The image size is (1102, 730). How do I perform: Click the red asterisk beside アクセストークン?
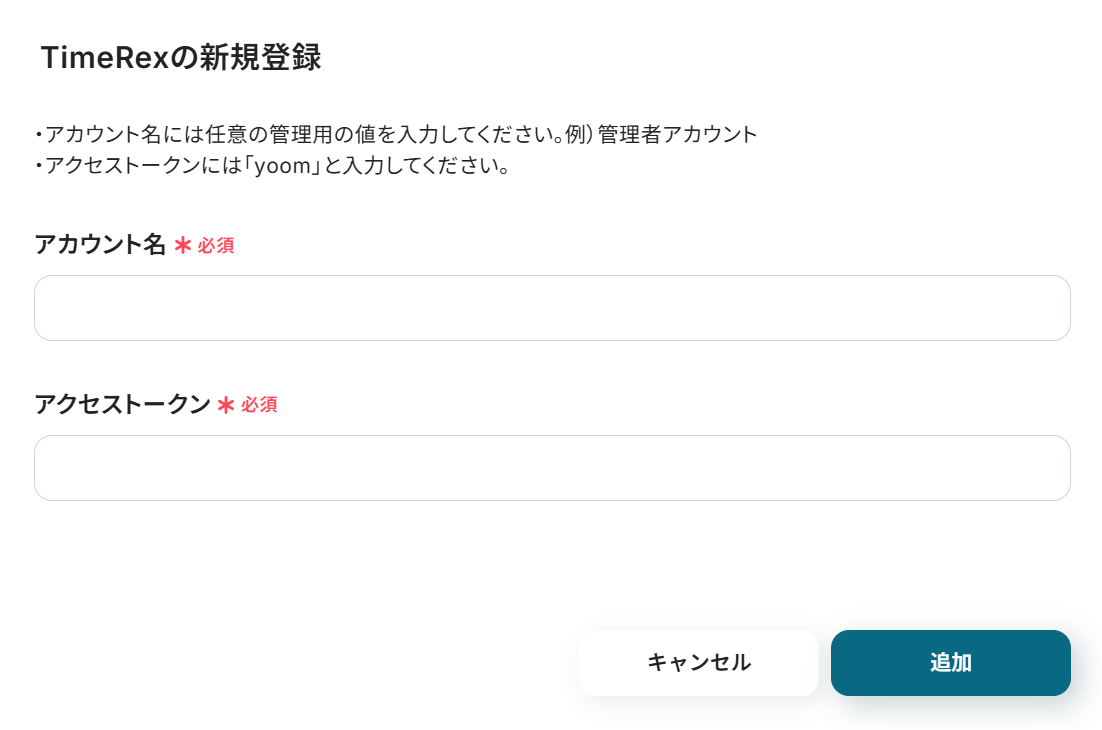click(x=226, y=405)
